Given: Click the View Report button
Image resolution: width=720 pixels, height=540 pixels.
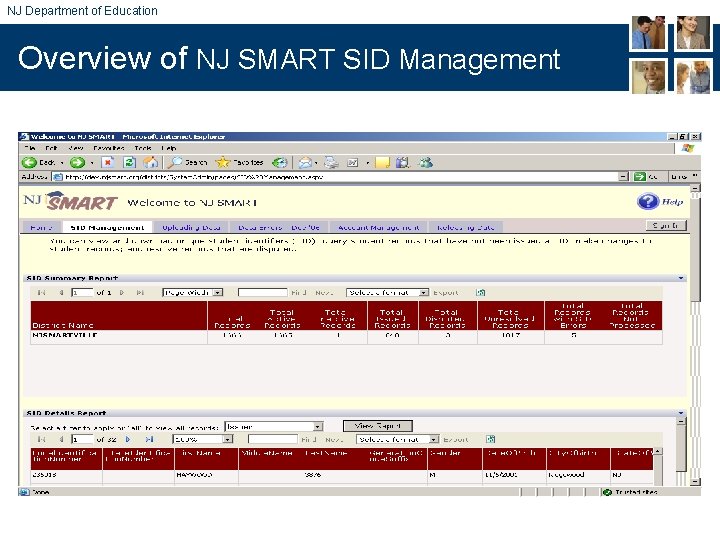Looking at the screenshot, I should pyautogui.click(x=377, y=426).
